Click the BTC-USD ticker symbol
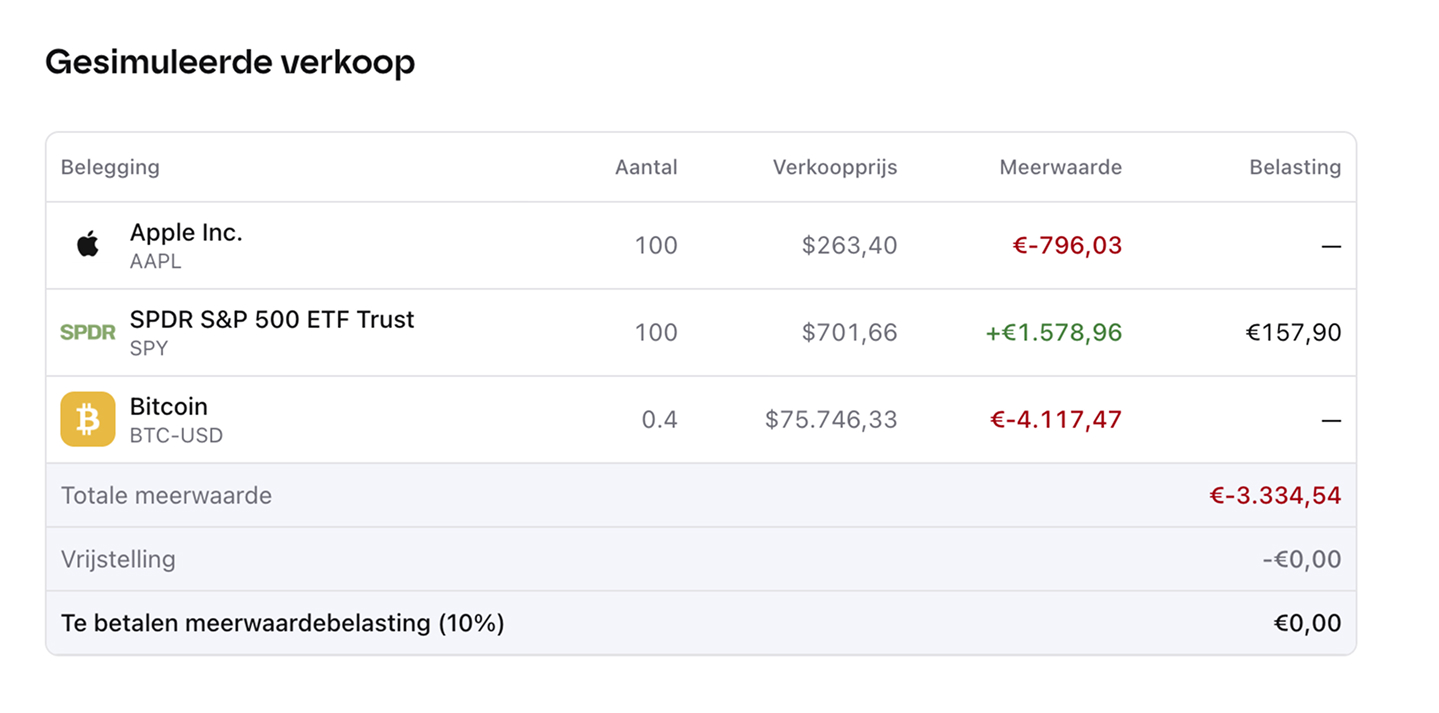The image size is (1439, 713). (x=176, y=436)
